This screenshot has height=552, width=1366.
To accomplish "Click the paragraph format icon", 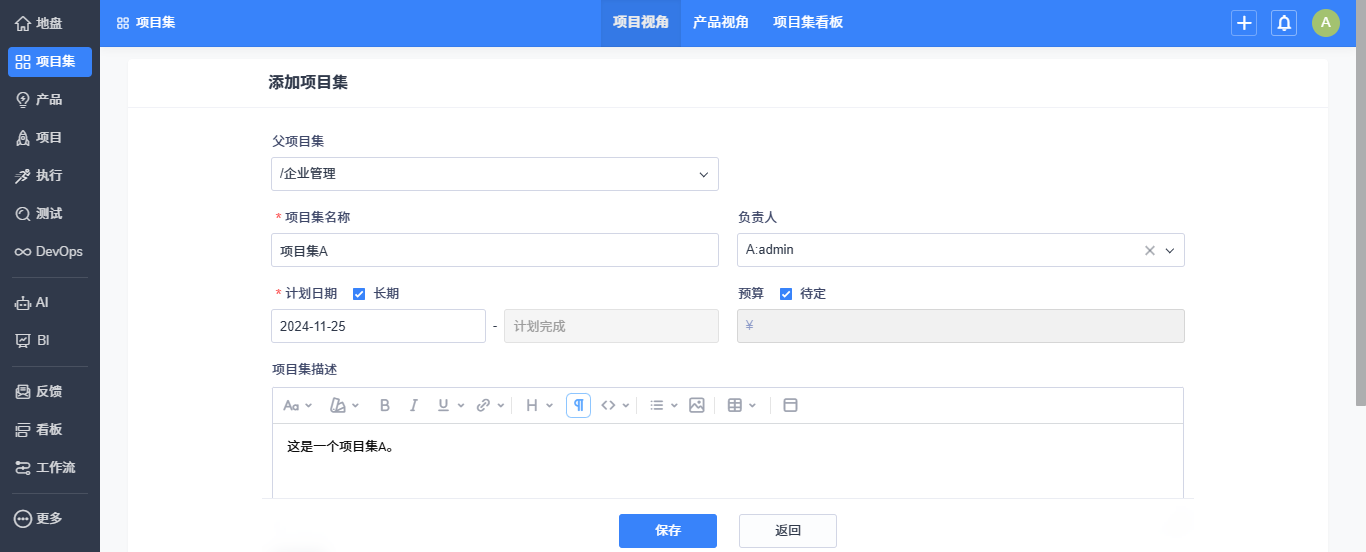I will (x=578, y=405).
